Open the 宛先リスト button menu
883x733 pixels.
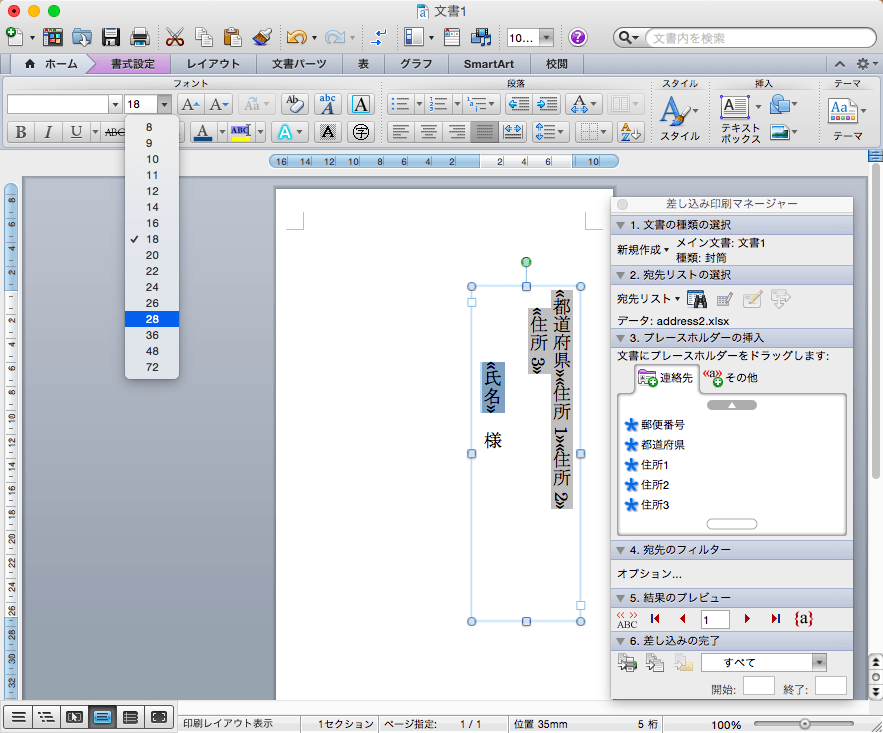[x=649, y=298]
